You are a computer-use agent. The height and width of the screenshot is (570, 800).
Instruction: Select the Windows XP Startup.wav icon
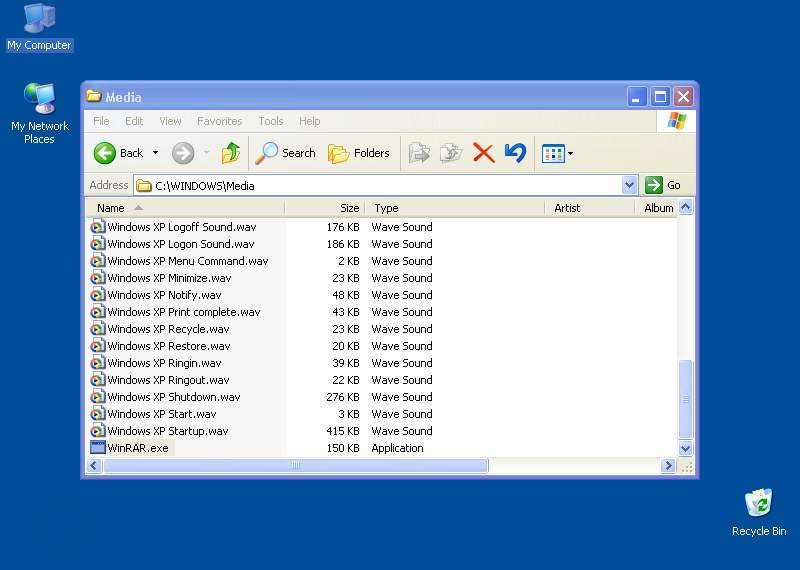click(x=97, y=431)
